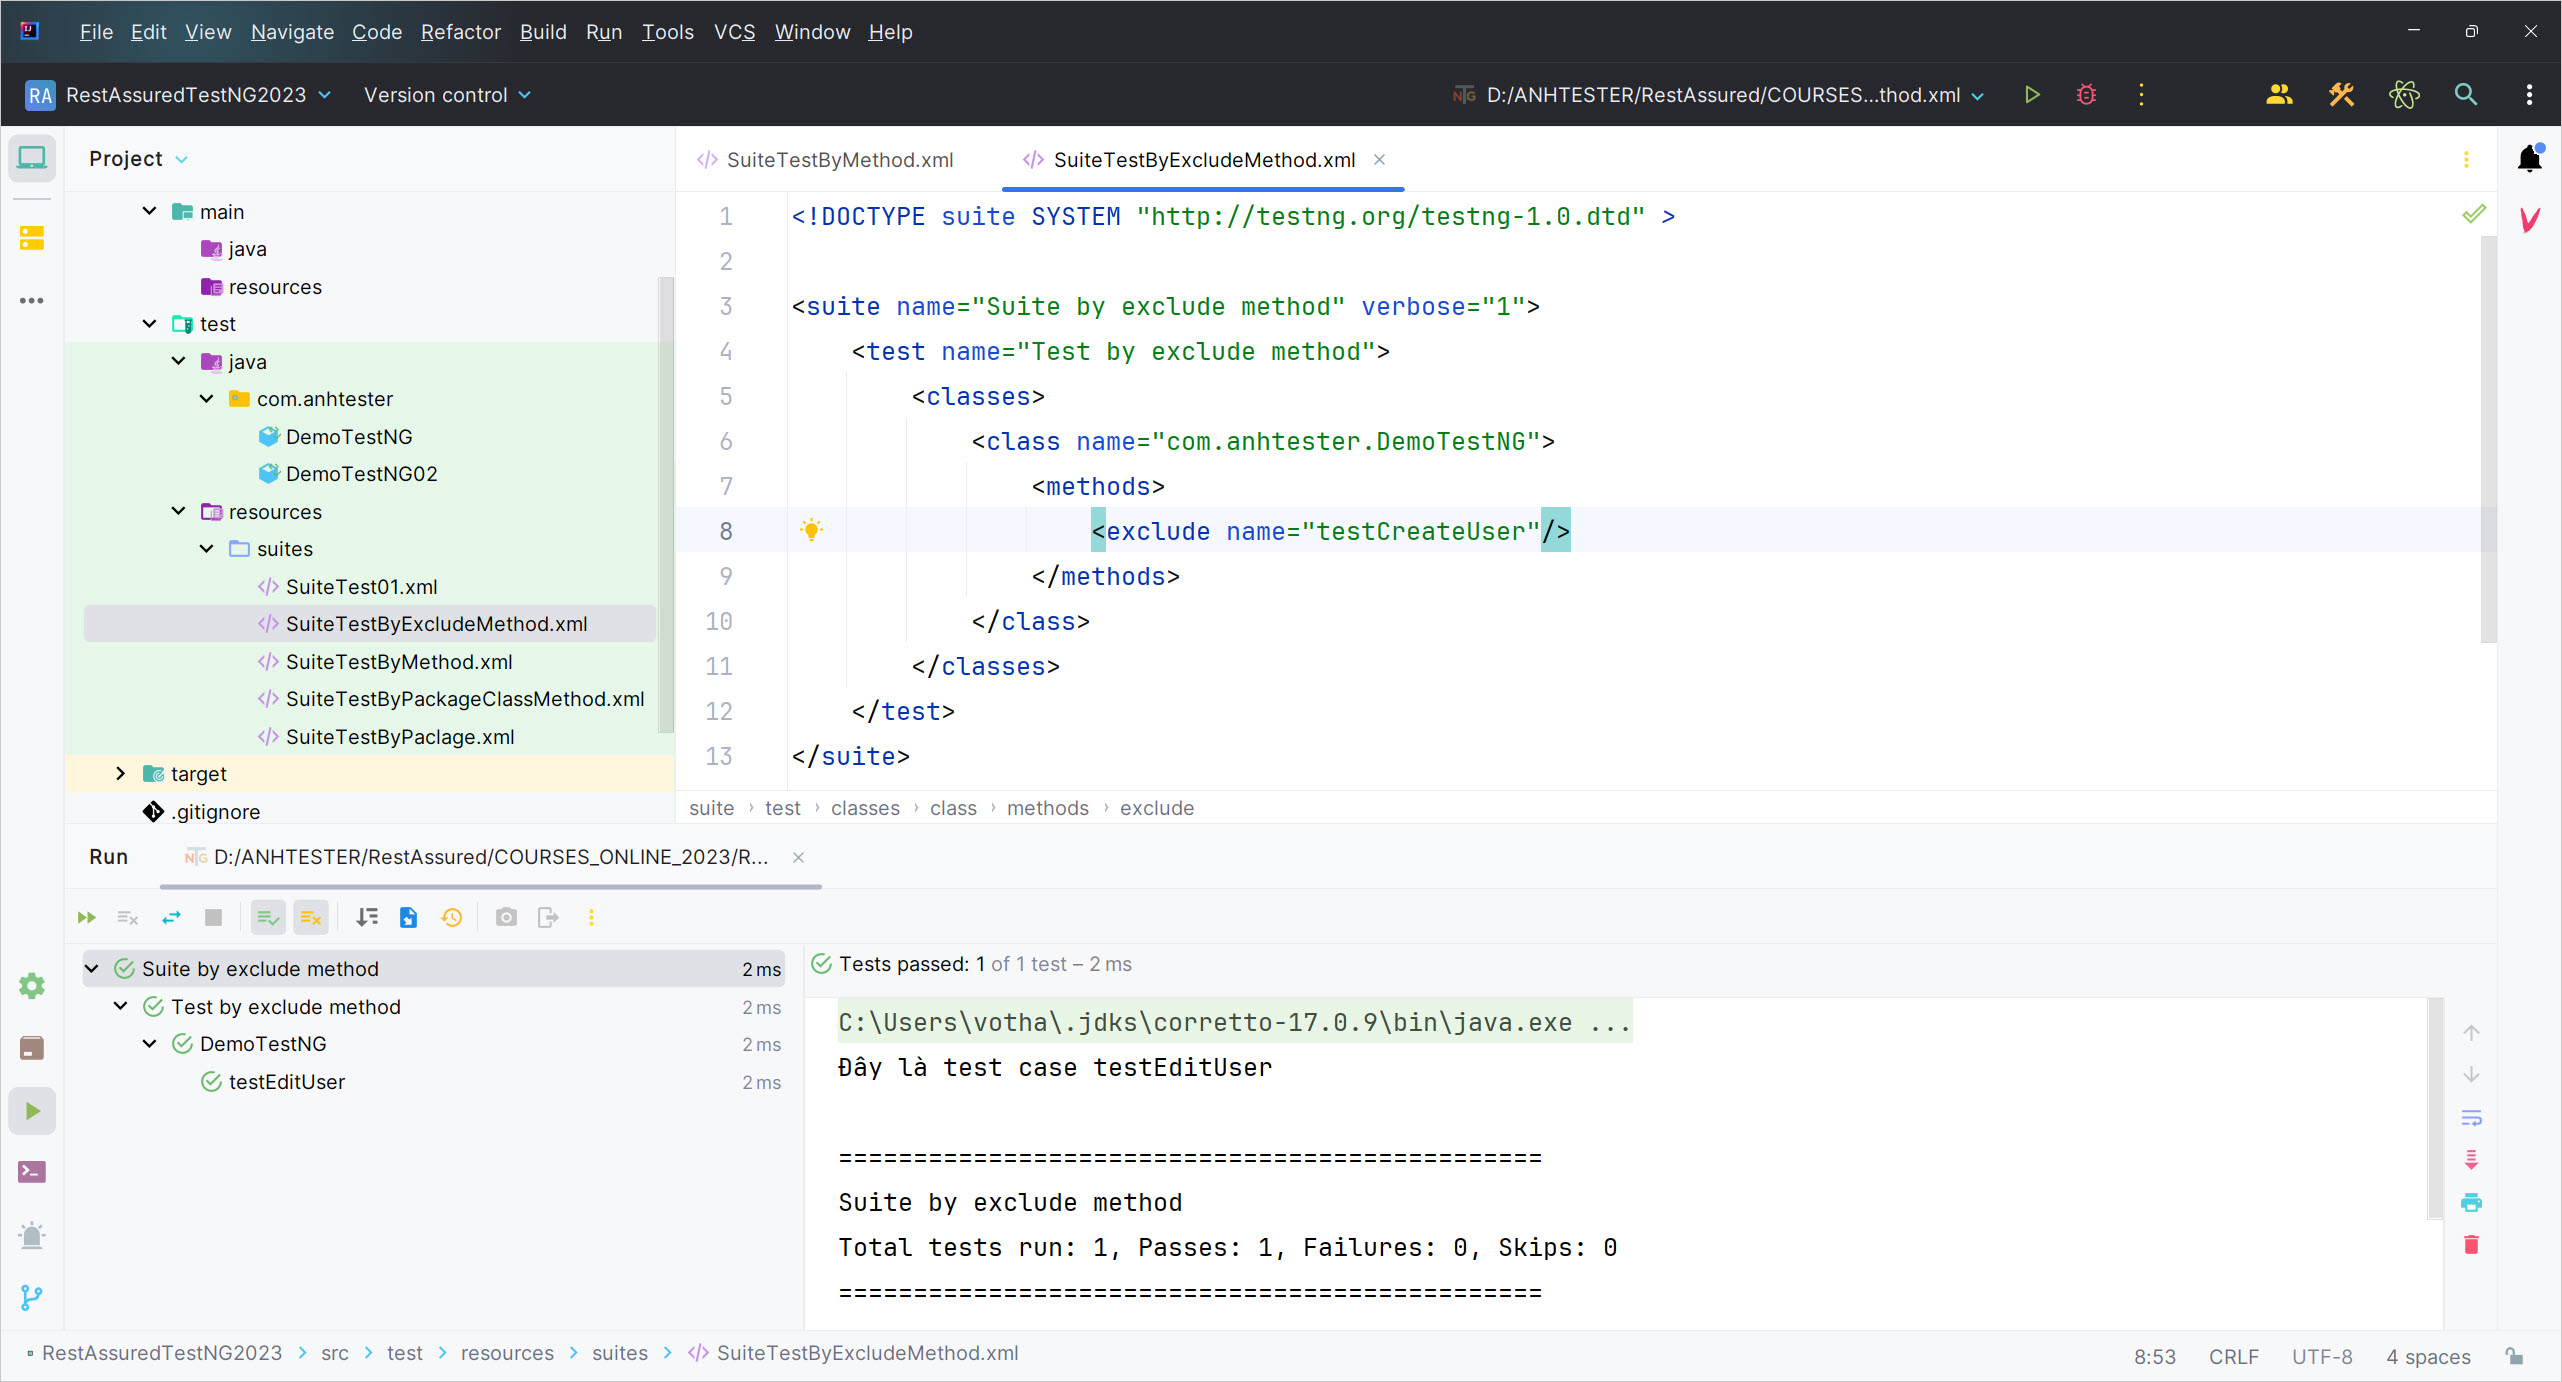Select DemoTestNG02 class in project tree
This screenshot has height=1382, width=2562.
[x=361, y=474]
